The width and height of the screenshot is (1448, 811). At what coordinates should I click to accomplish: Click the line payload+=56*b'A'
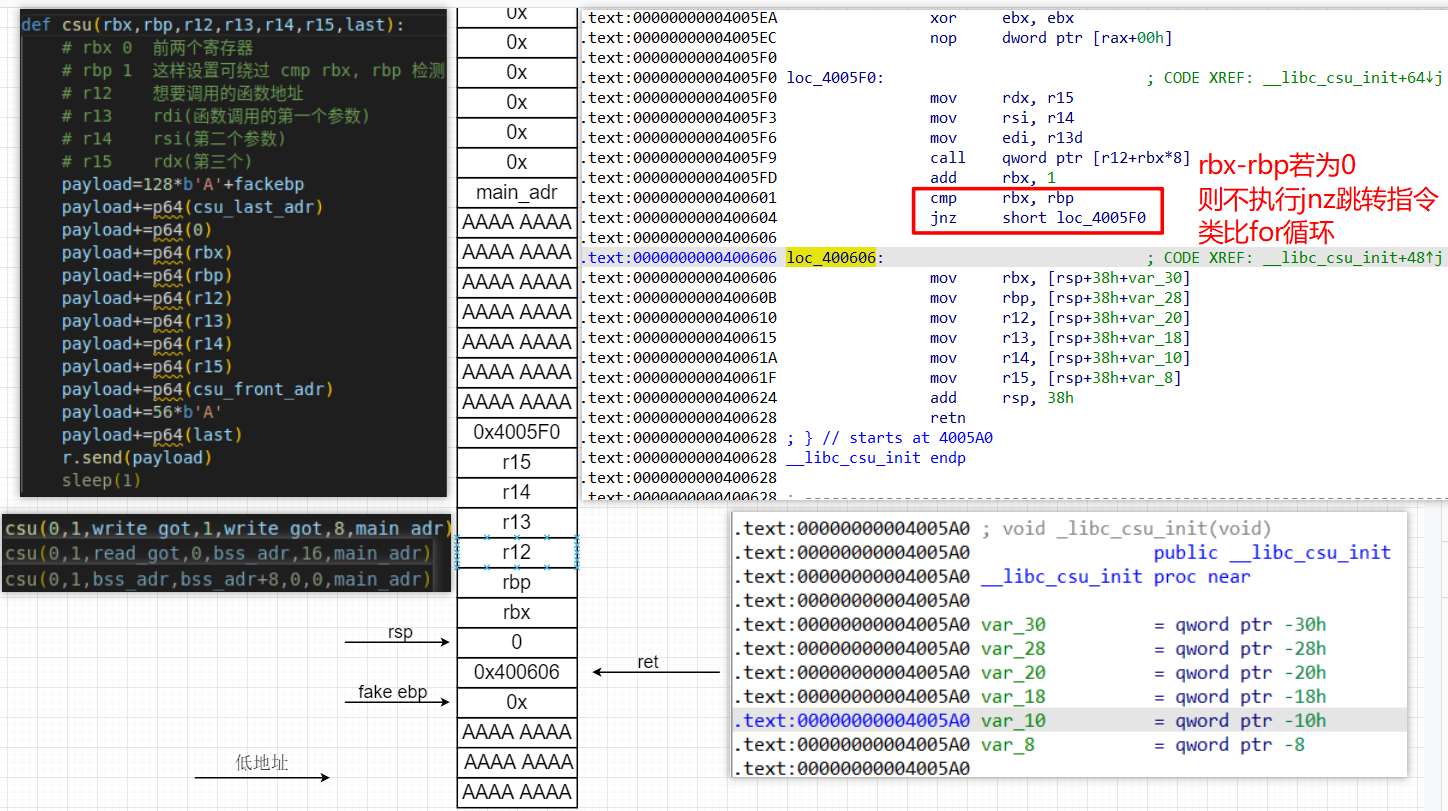pyautogui.click(x=141, y=412)
